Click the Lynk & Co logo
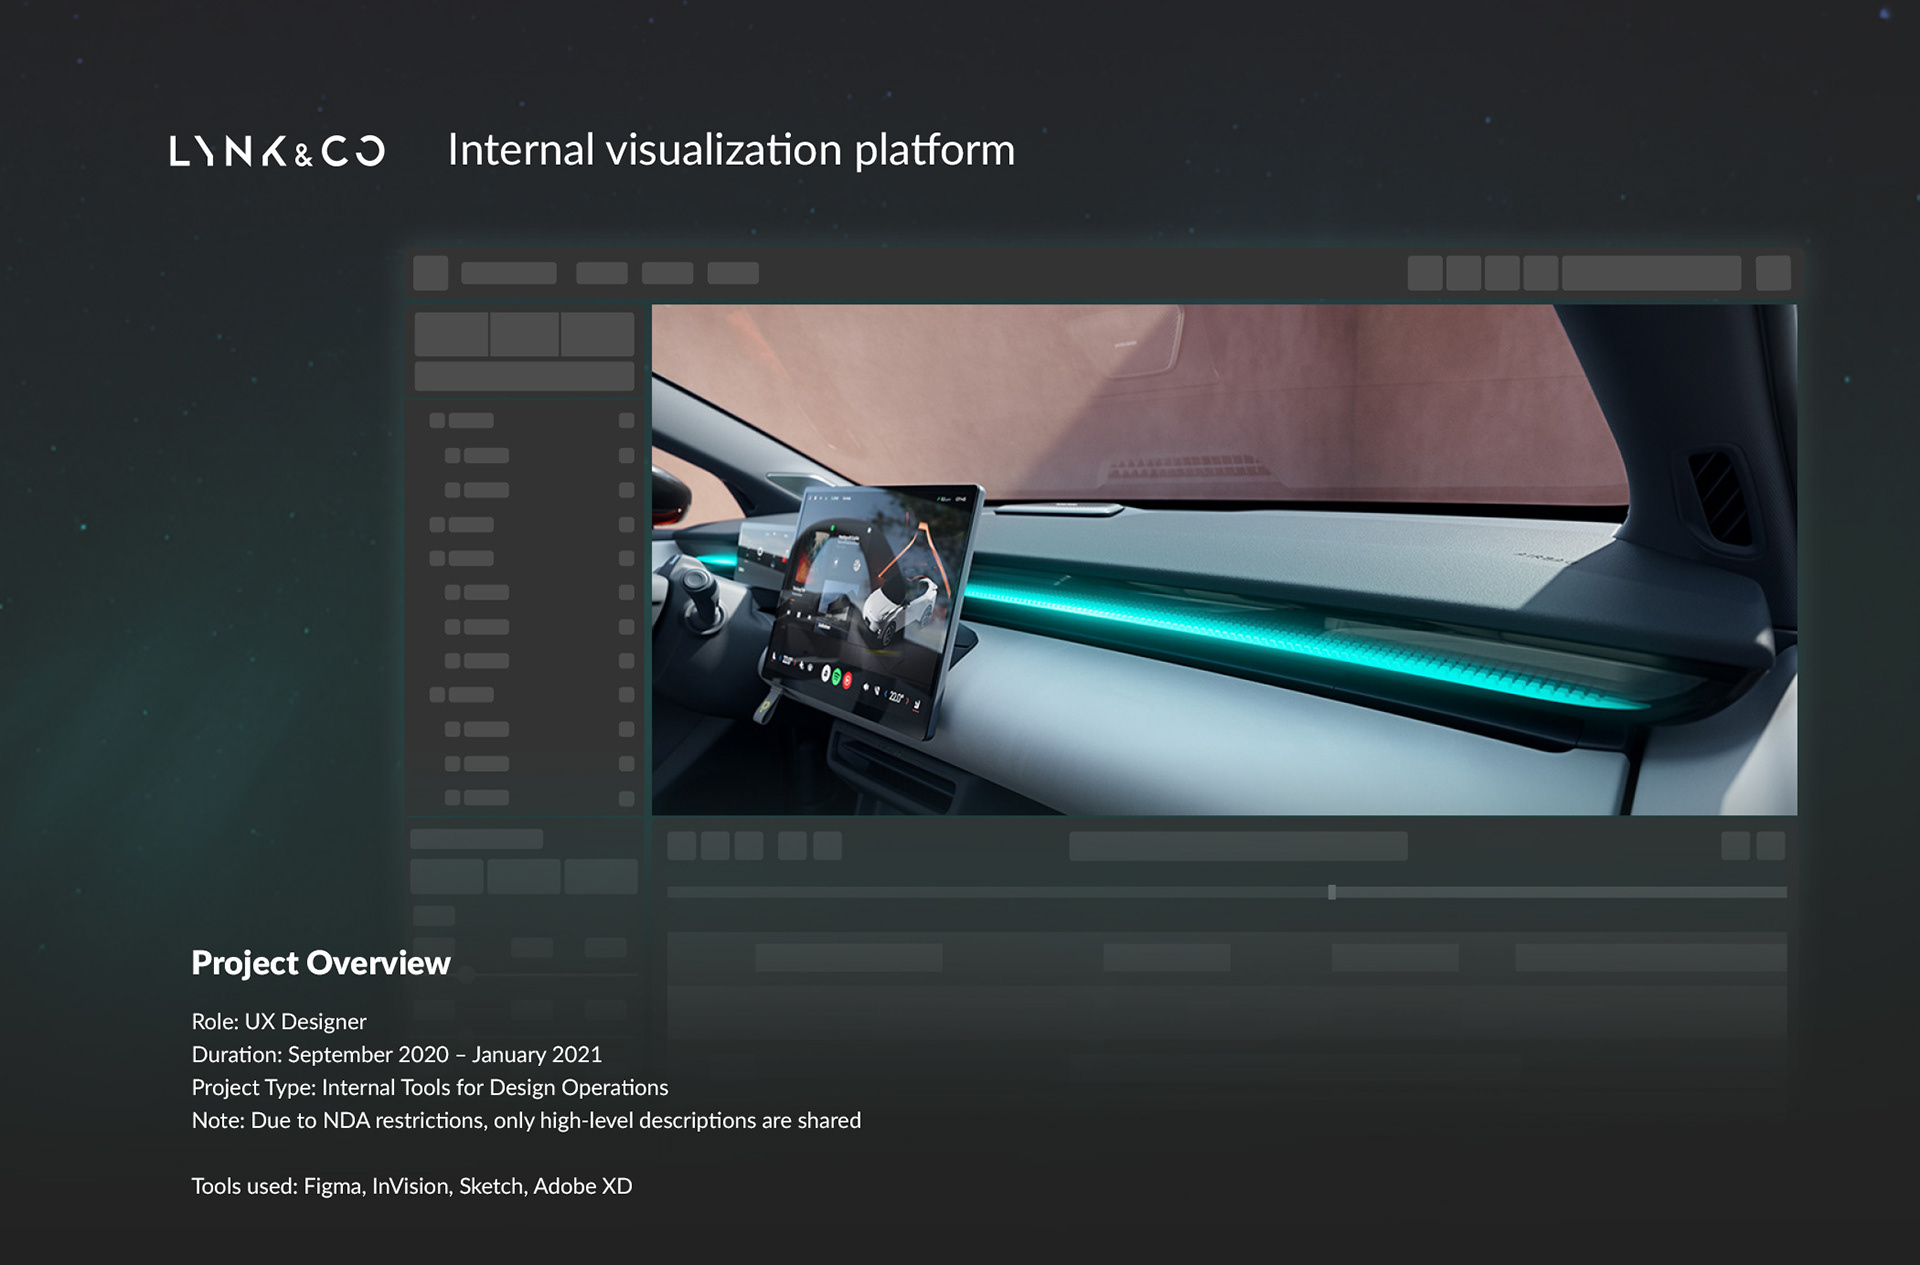 click(x=277, y=151)
